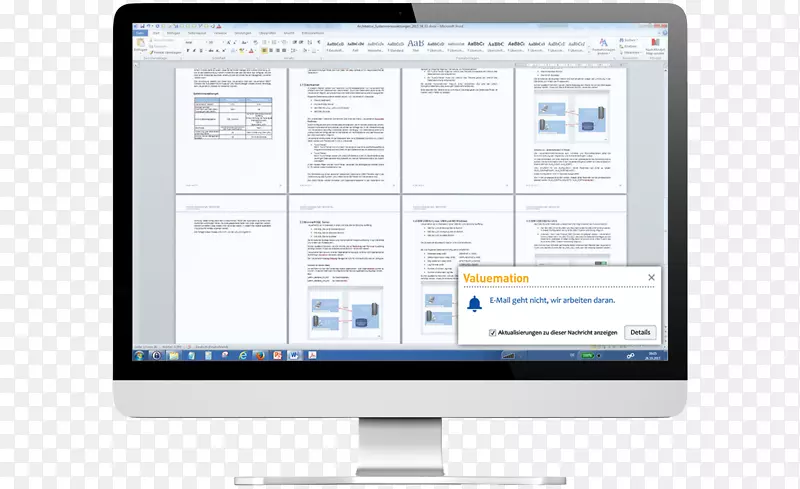Switch to the Ansicht ribbon tab
Screen dimensions: 800x489
pyautogui.click(x=289, y=33)
